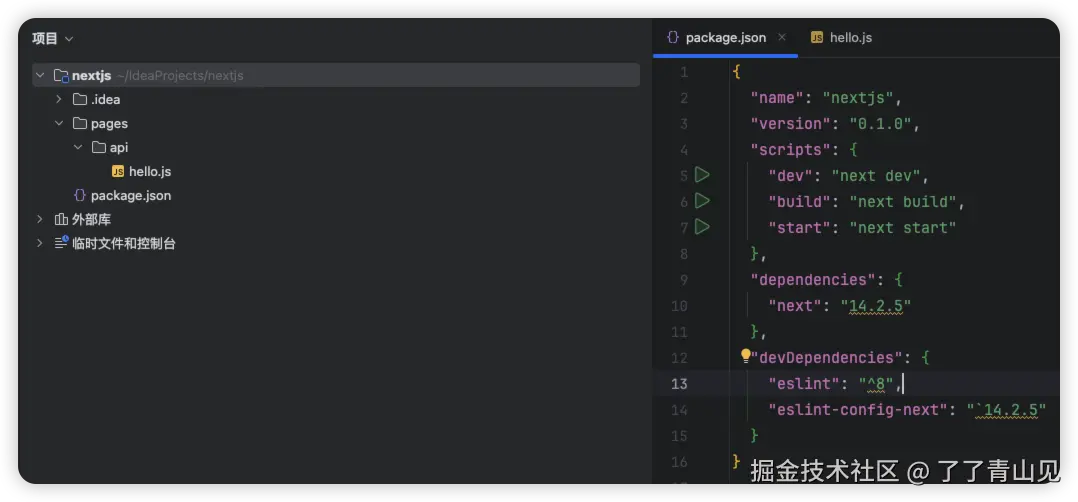This screenshot has height=502, width=1078.
Task: Select the api folder label
Action: (x=119, y=148)
